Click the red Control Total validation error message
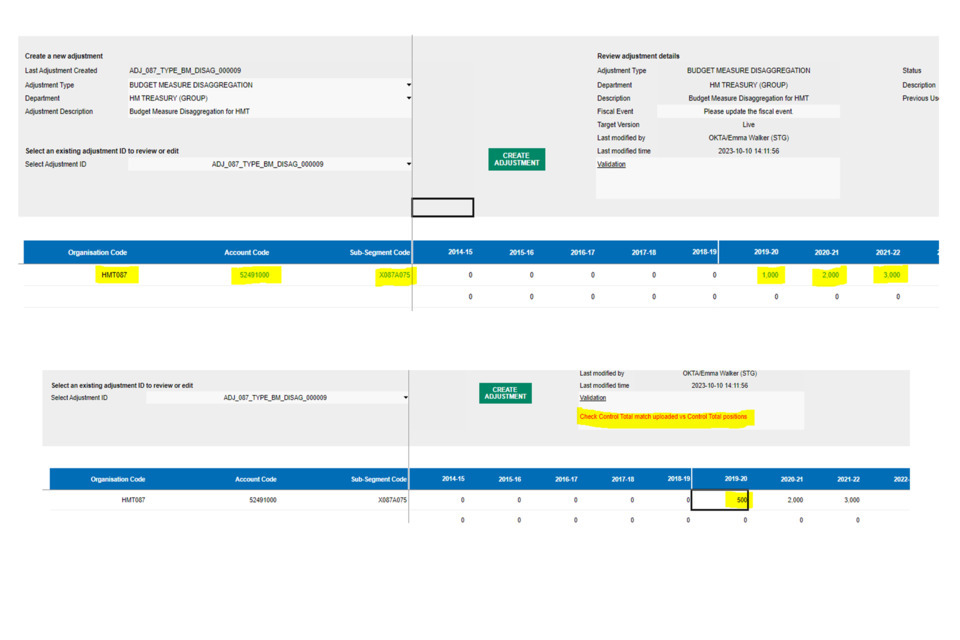960x640 pixels. click(663, 417)
